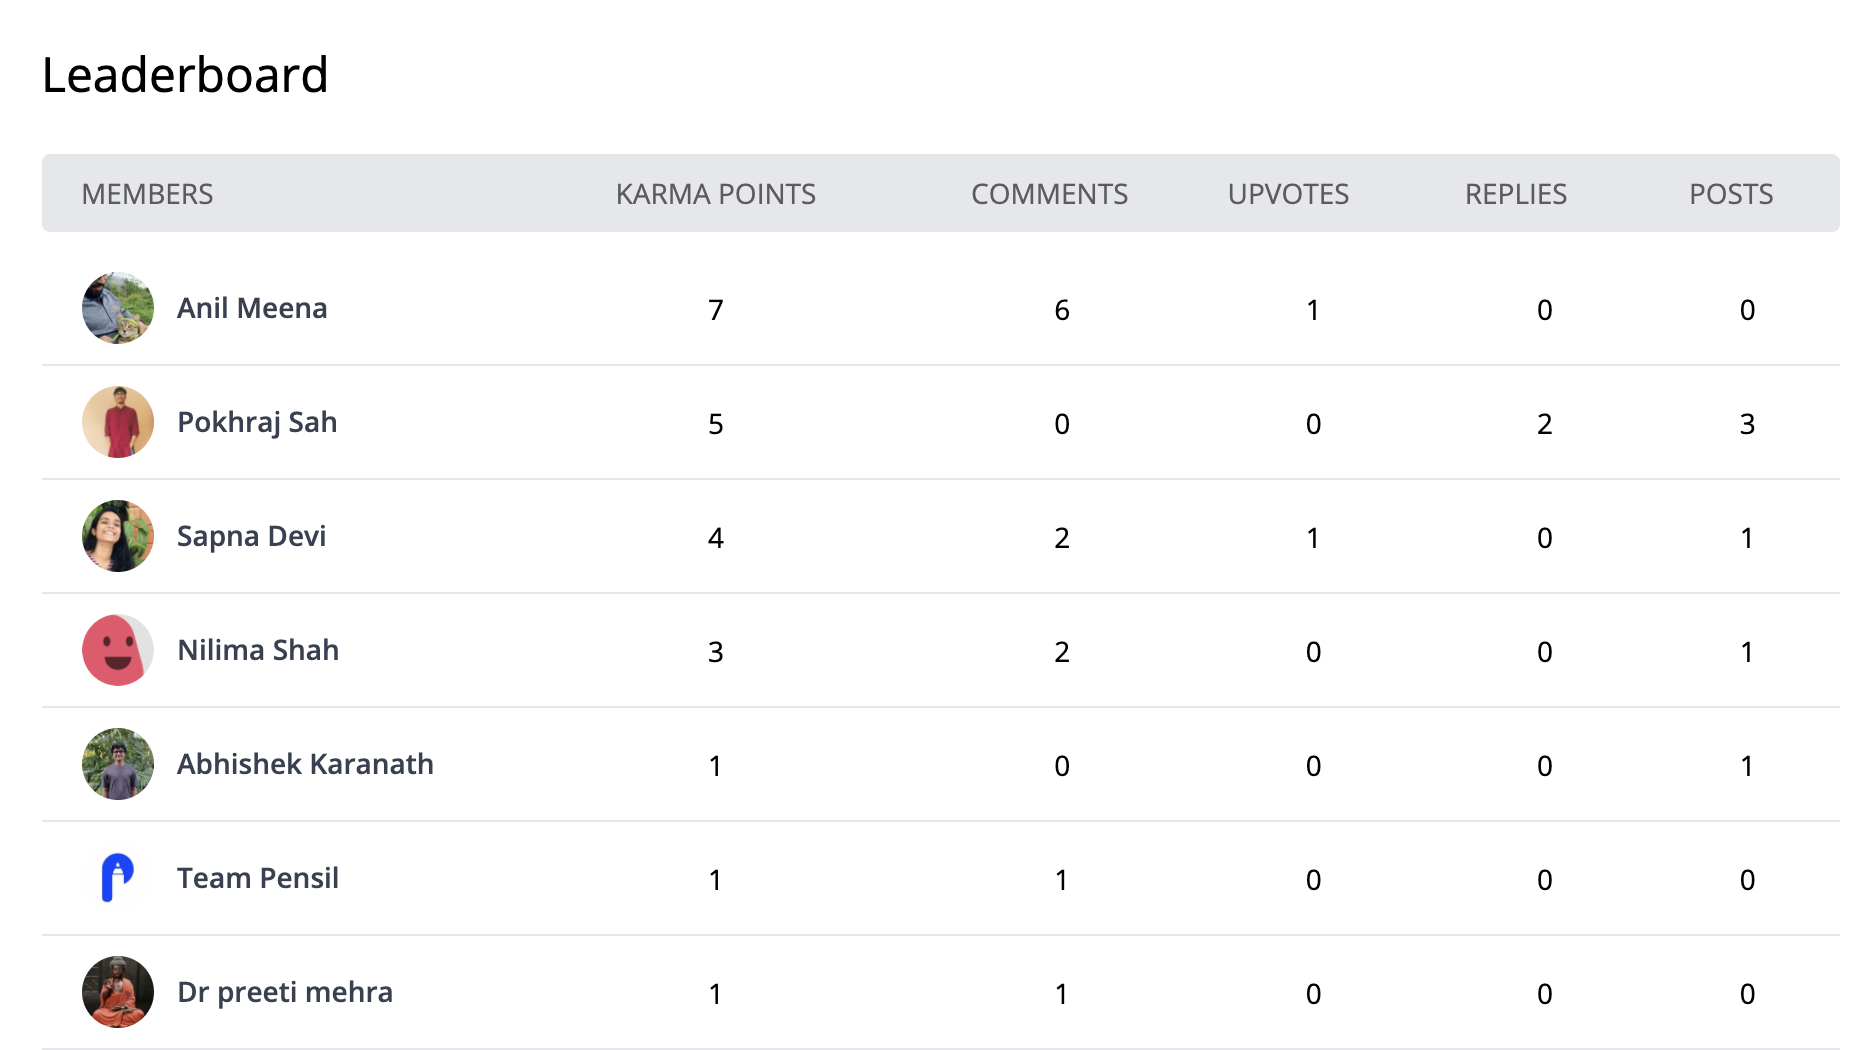Click Pokhraj Sah's profile picture
This screenshot has width=1874, height=1050.
pos(118,422)
